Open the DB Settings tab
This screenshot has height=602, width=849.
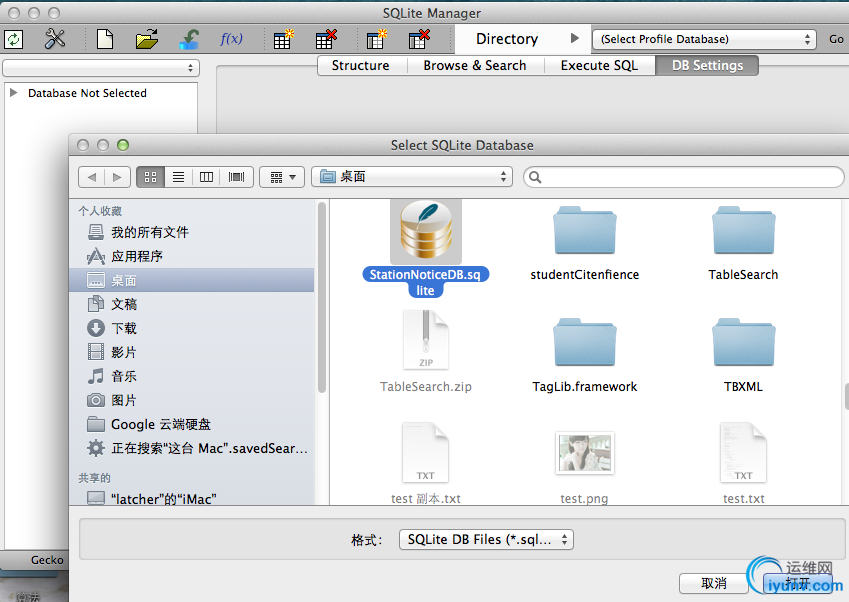point(707,66)
